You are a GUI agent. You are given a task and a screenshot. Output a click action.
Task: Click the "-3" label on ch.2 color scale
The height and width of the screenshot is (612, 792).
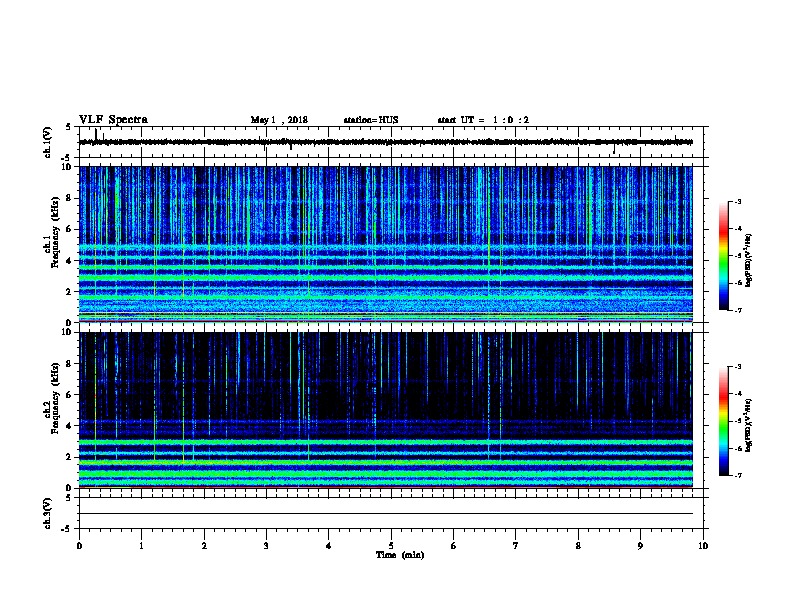click(737, 367)
